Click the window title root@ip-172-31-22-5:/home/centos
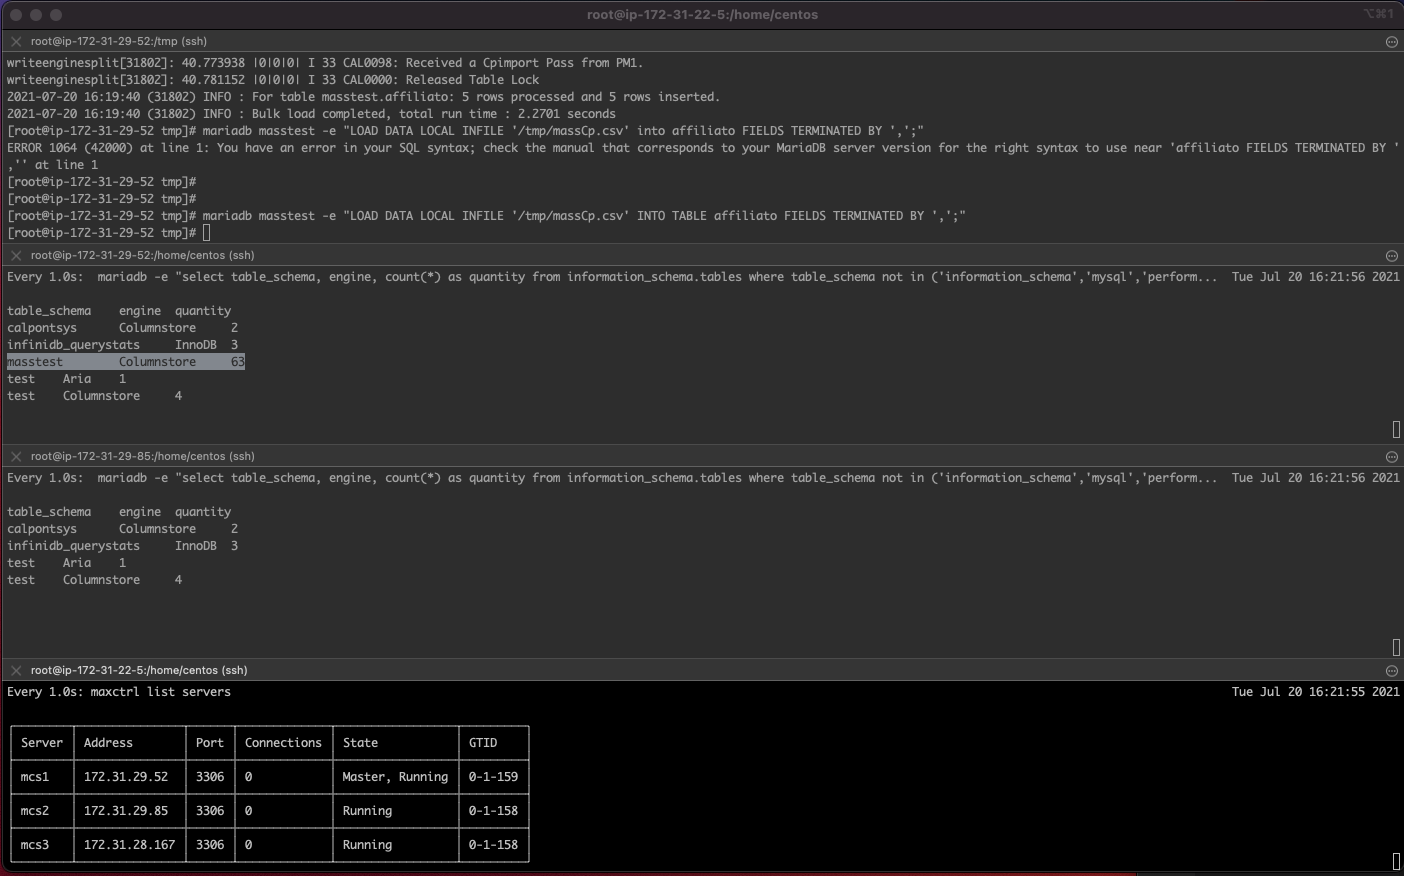Image resolution: width=1404 pixels, height=876 pixels. 702,15
